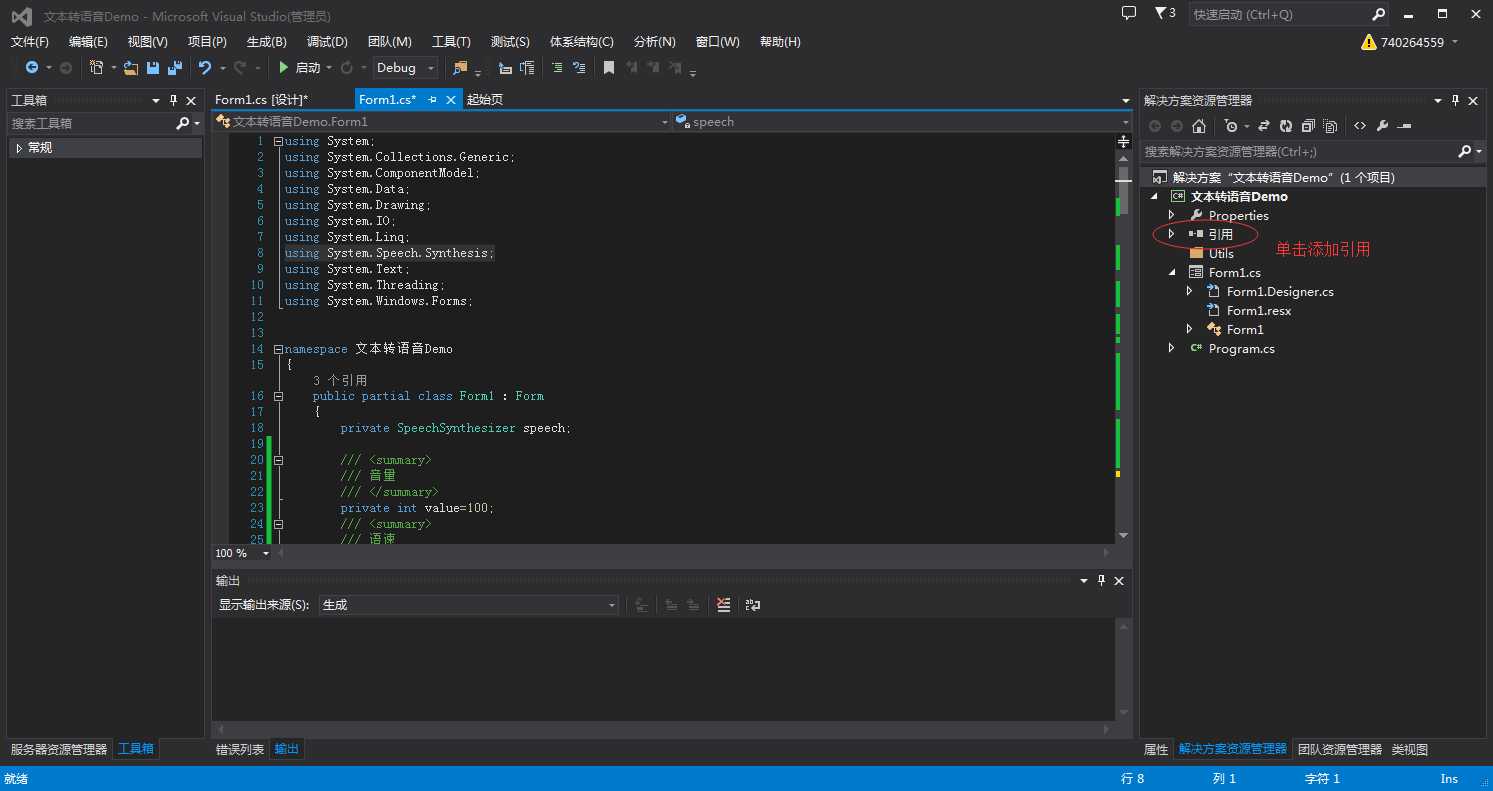The width and height of the screenshot is (1493, 791).
Task: Collapse the using directives block at line 1
Action: click(x=278, y=141)
